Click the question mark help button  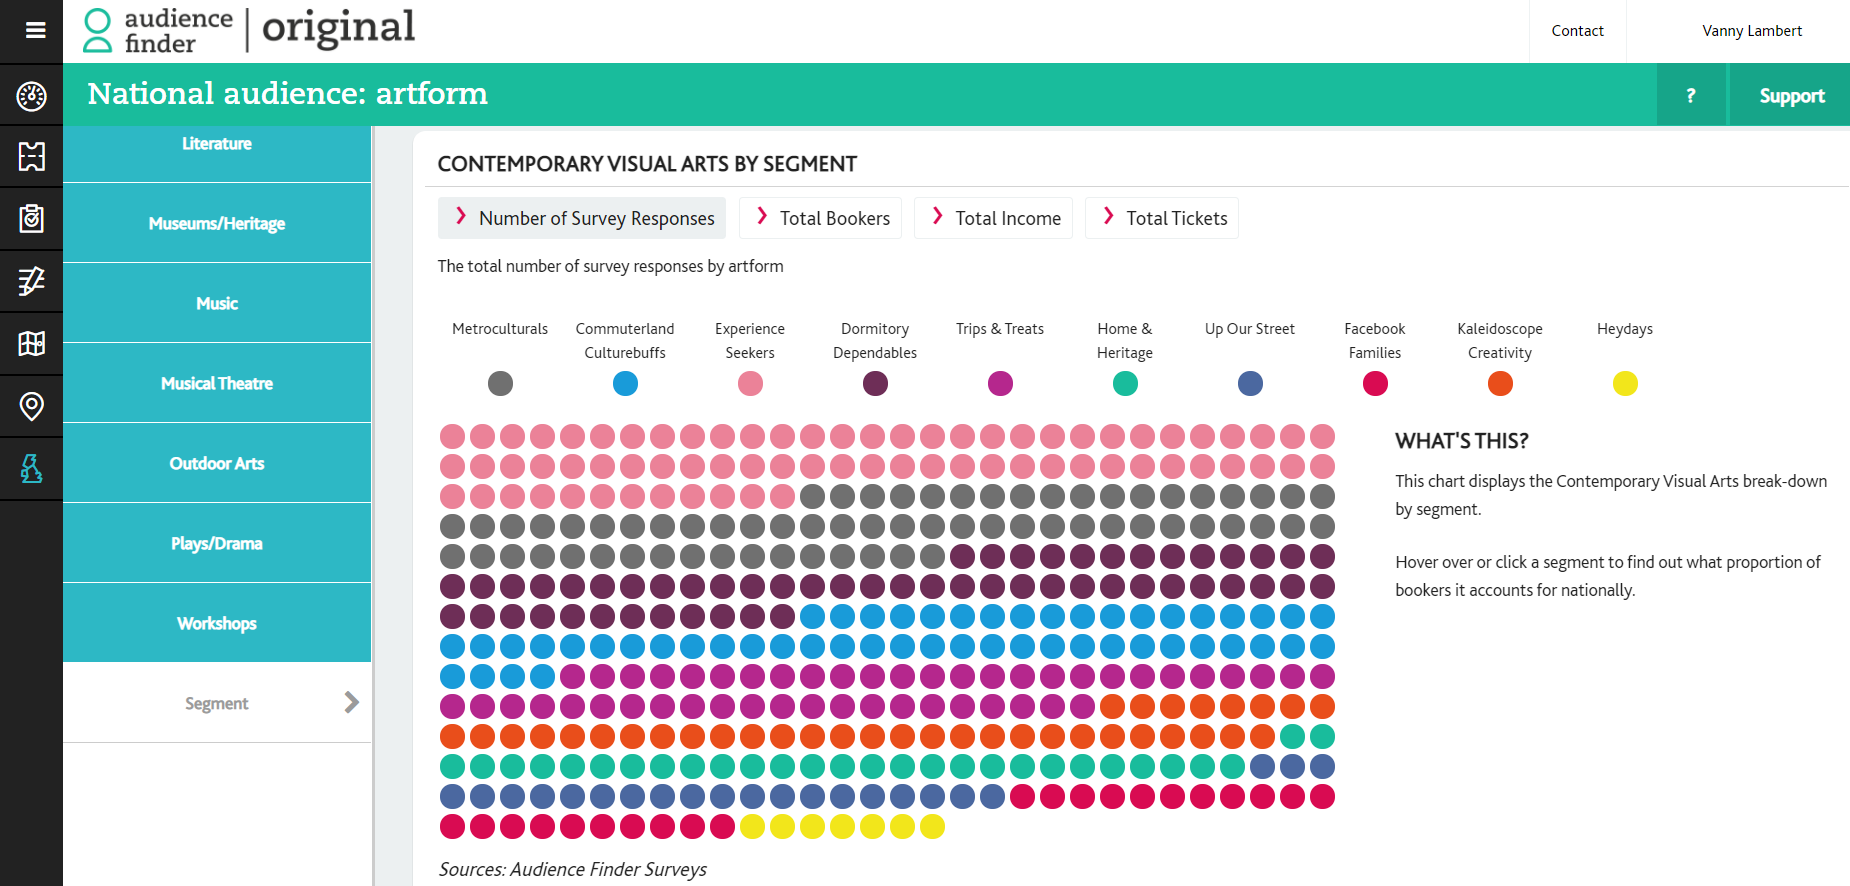click(1691, 95)
